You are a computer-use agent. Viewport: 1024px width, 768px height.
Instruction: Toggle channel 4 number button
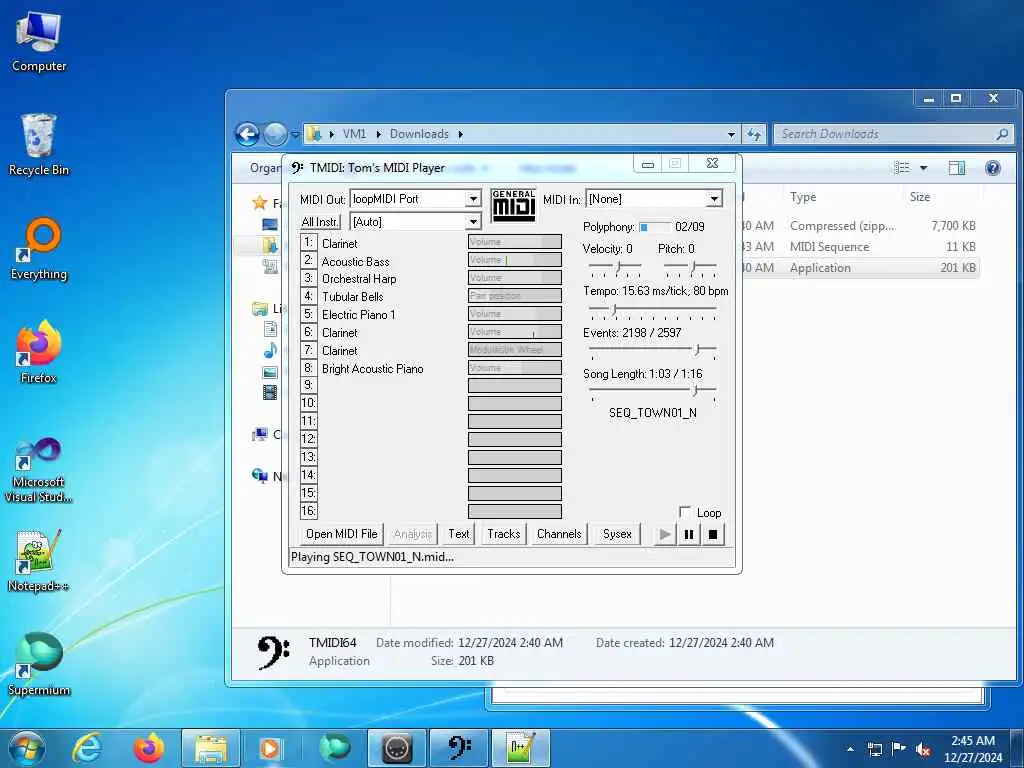pos(308,296)
